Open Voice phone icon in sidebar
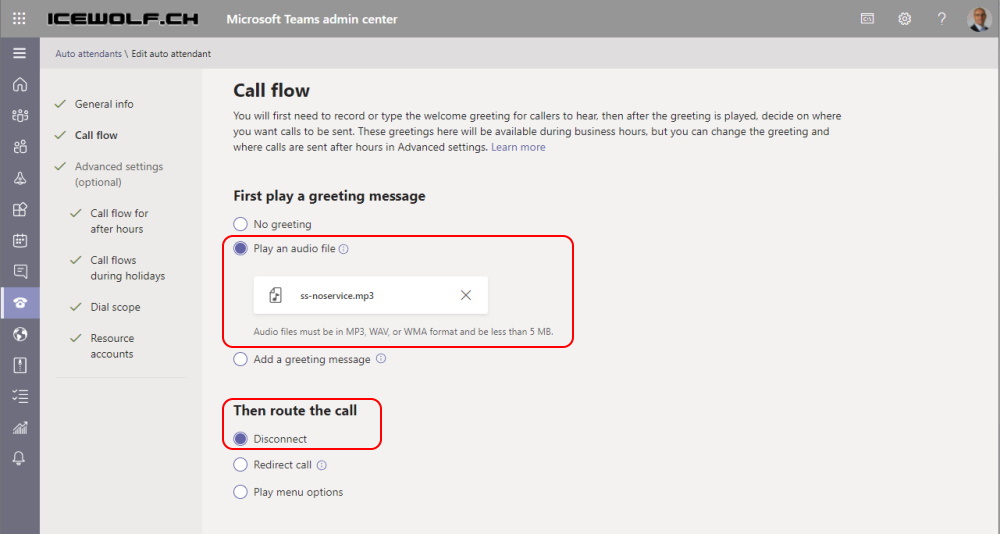Viewport: 1000px width, 534px height. coord(20,303)
